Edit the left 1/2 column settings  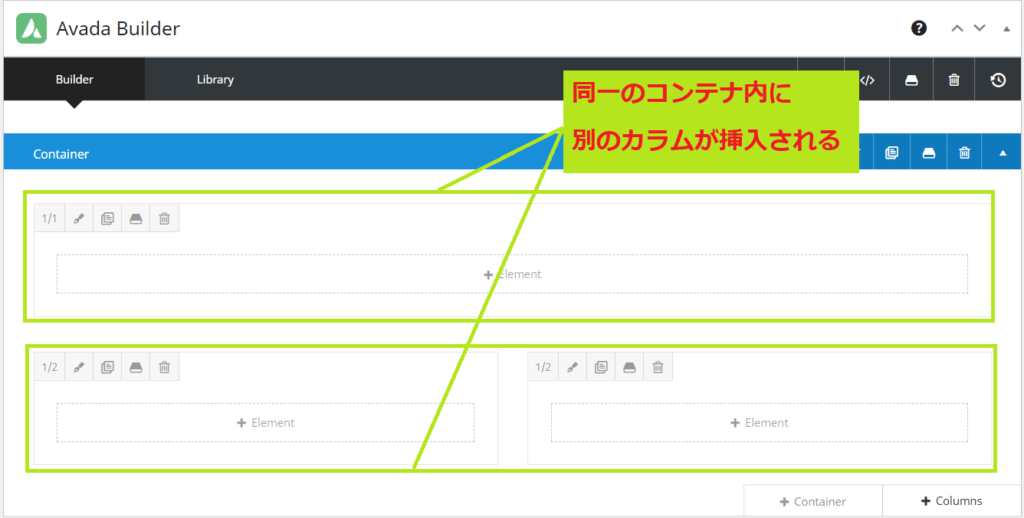point(79,367)
